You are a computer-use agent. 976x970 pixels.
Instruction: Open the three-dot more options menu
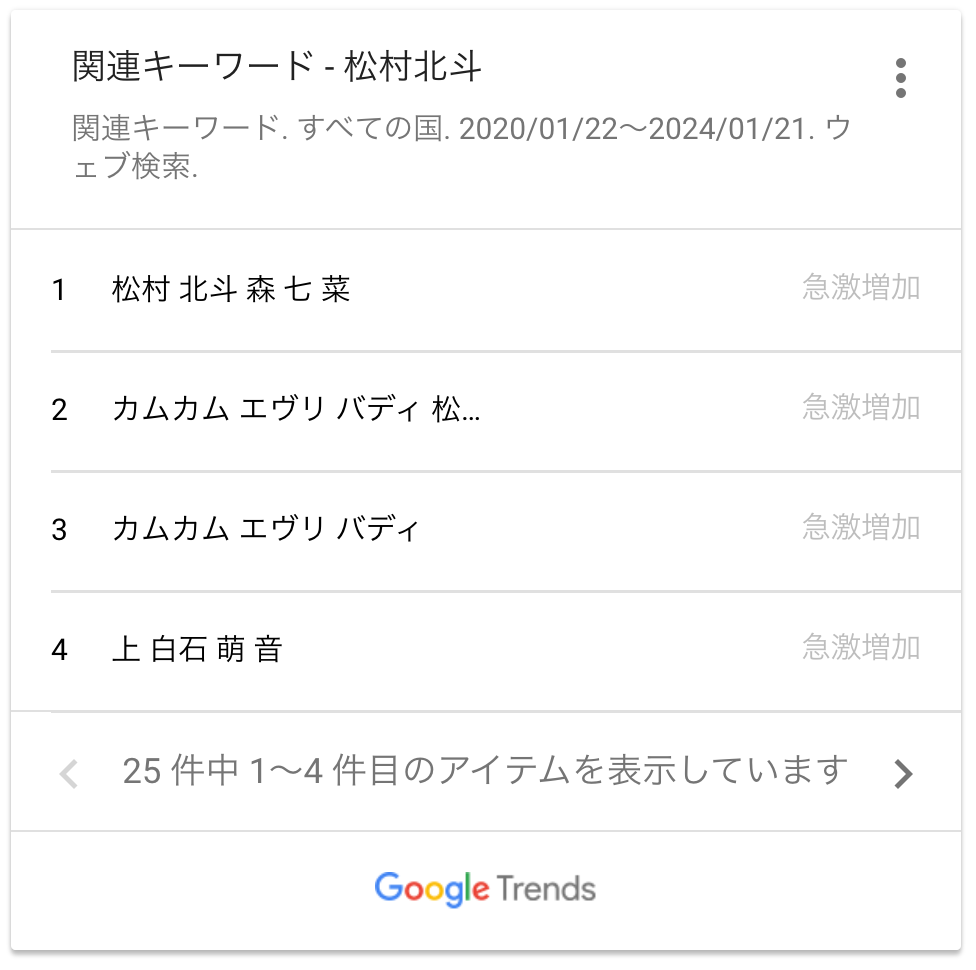click(900, 78)
